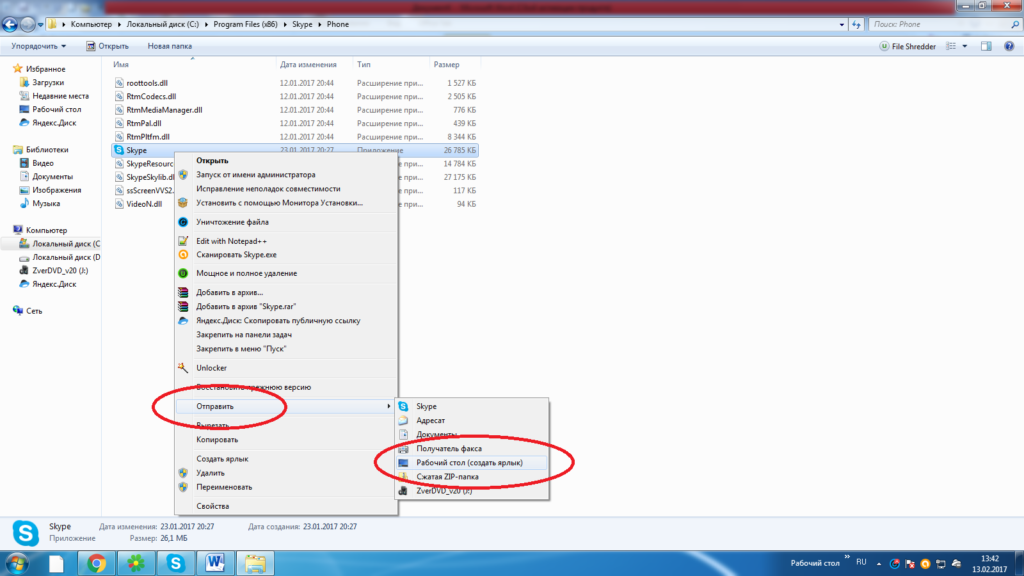1024x576 pixels.
Task: Send to Рабочий стол (создать ярлык)
Action: pos(472,463)
